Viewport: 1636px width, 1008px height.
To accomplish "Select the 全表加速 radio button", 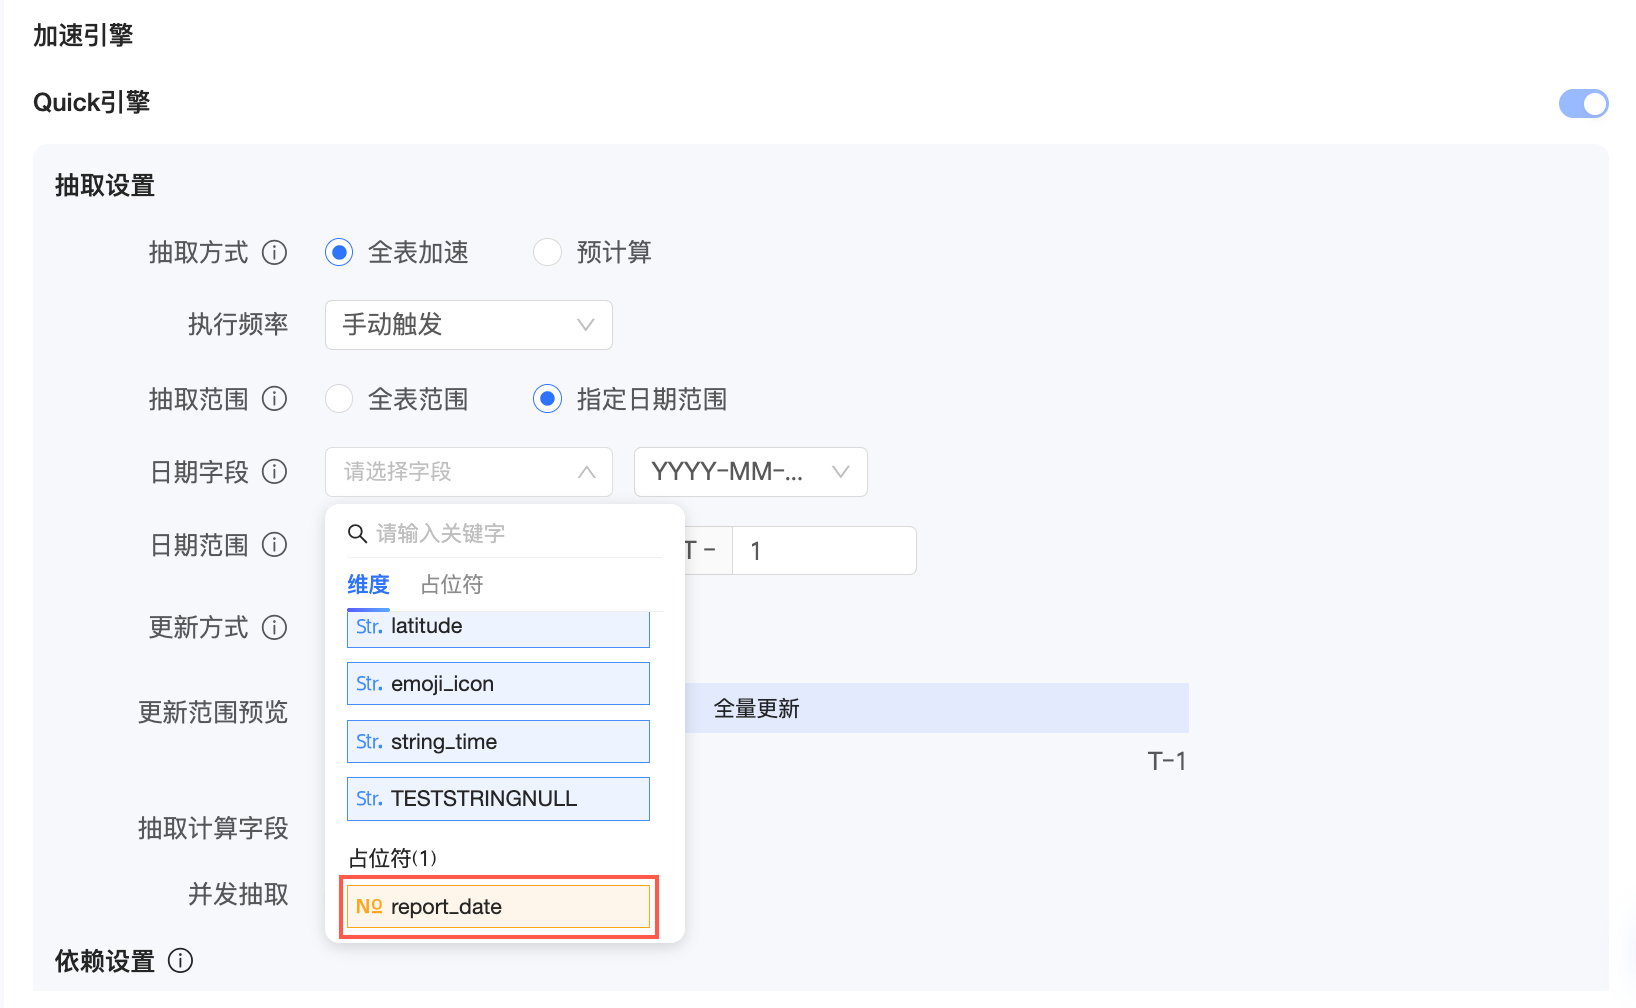I will 339,253.
